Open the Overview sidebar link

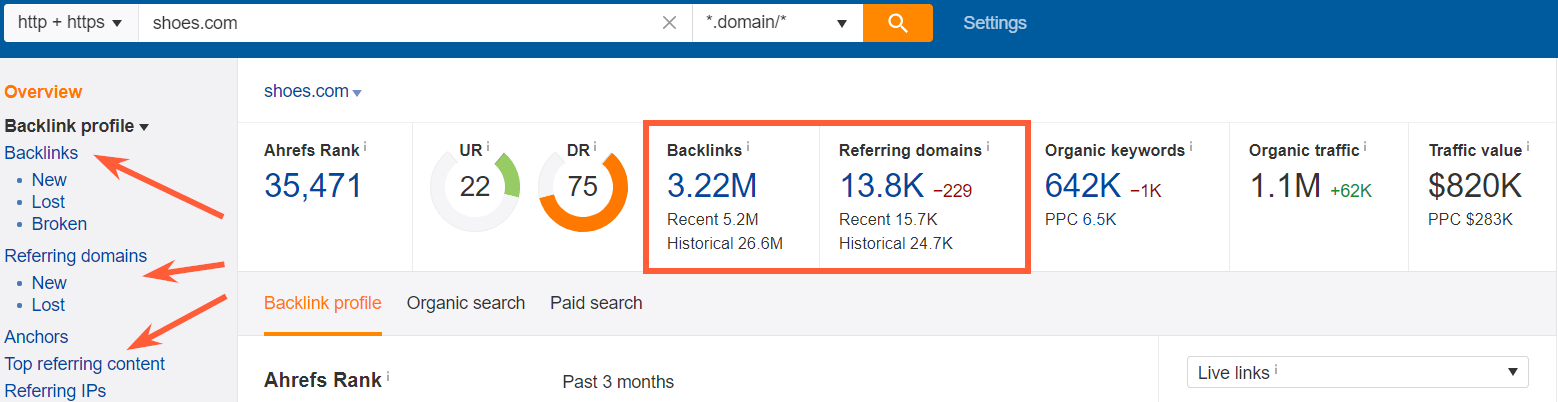click(x=43, y=92)
